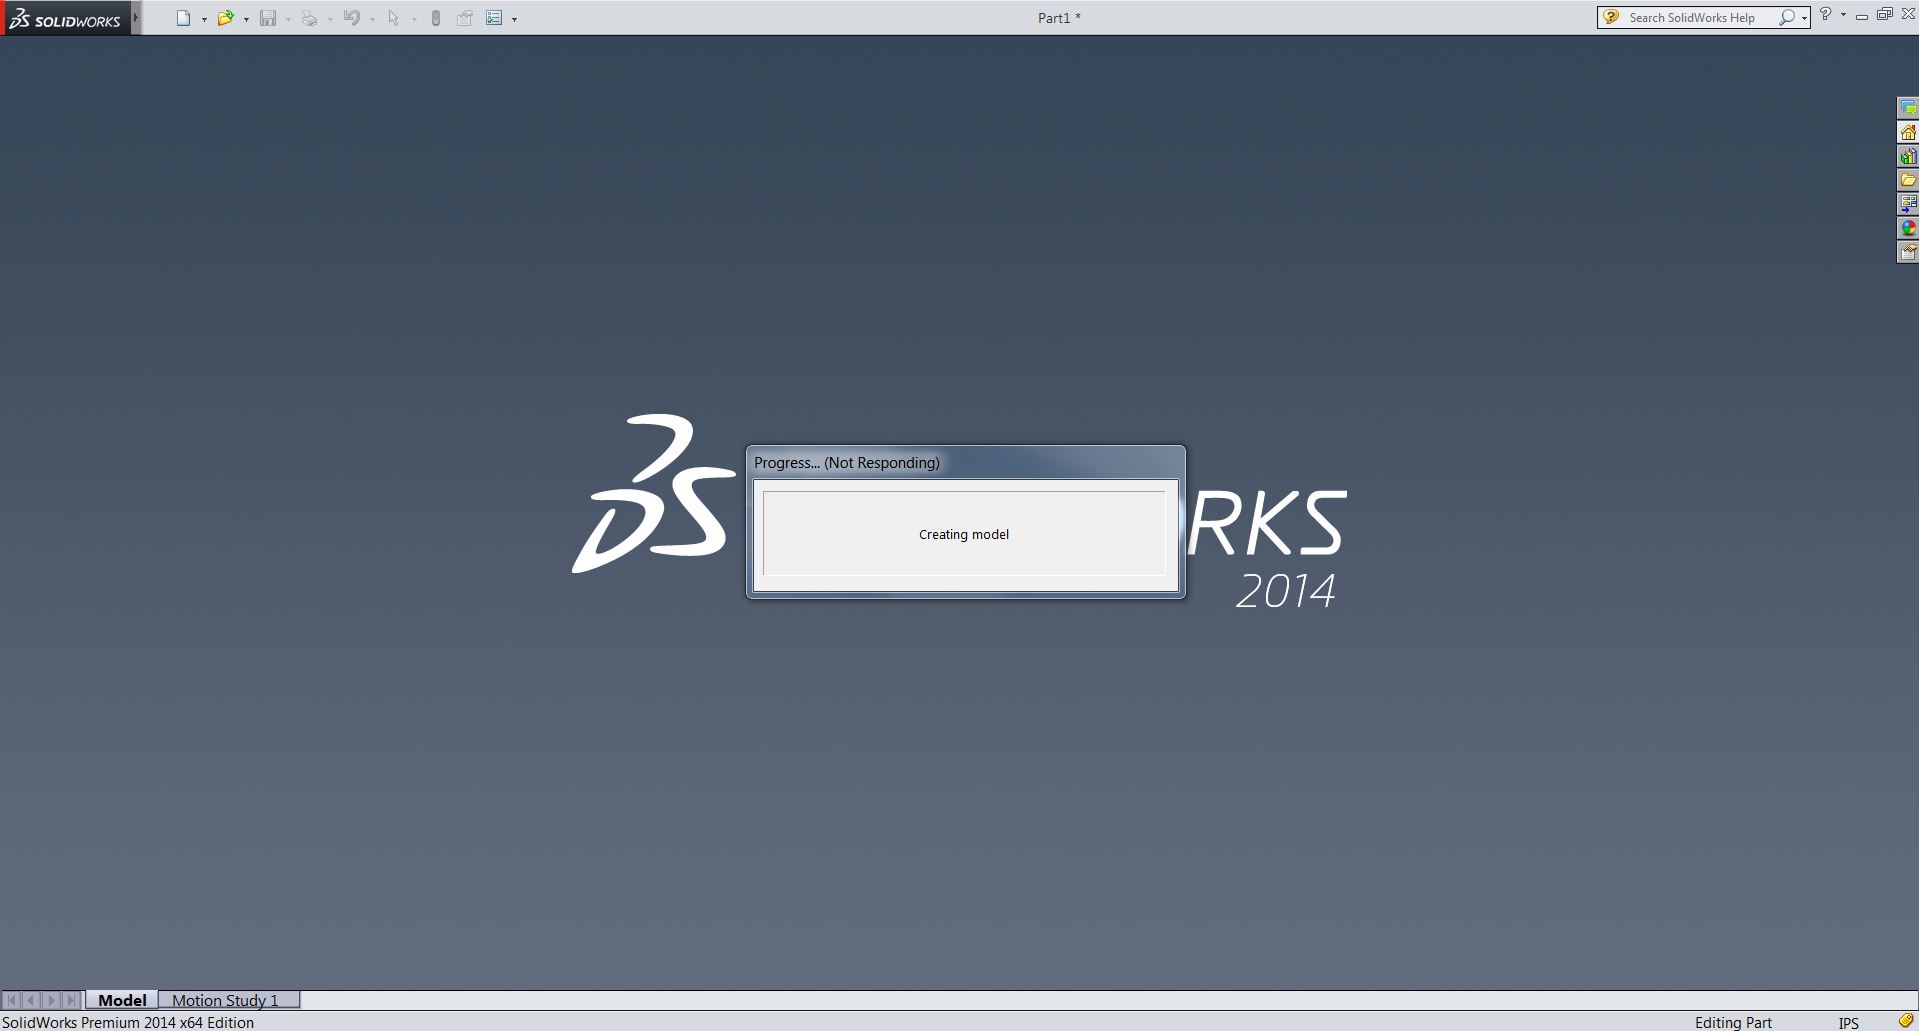The image size is (1919, 1031).
Task: Open the File Explorer icon in the sidebar
Action: (1908, 180)
